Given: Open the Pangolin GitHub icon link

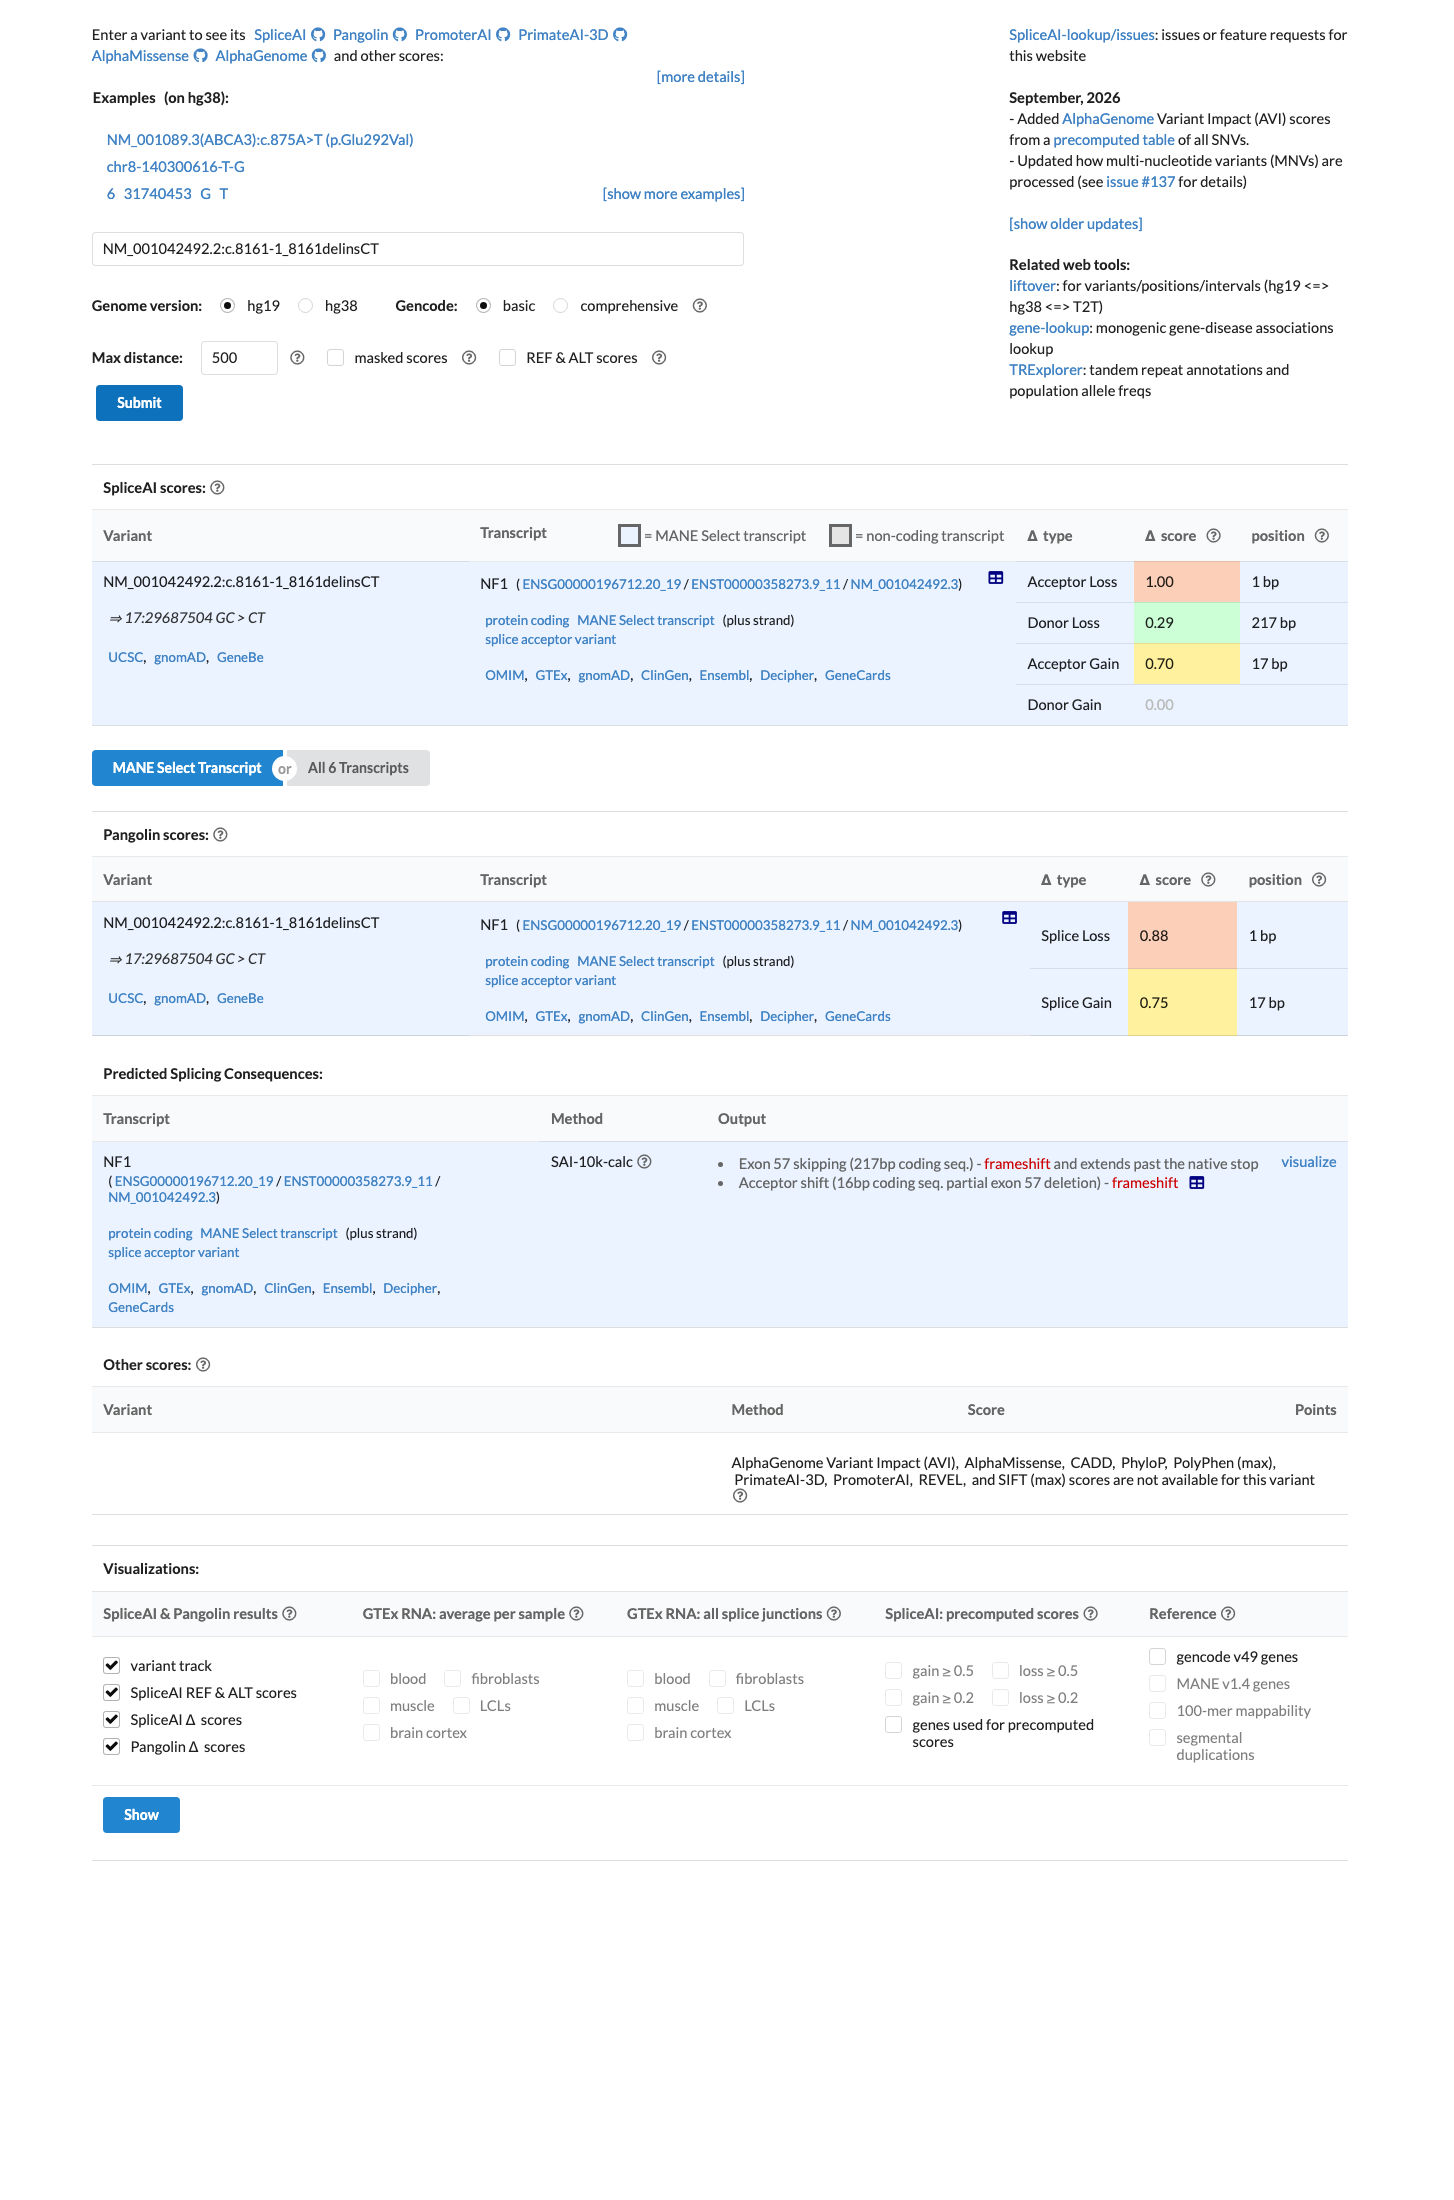Looking at the screenshot, I should pyautogui.click(x=400, y=35).
